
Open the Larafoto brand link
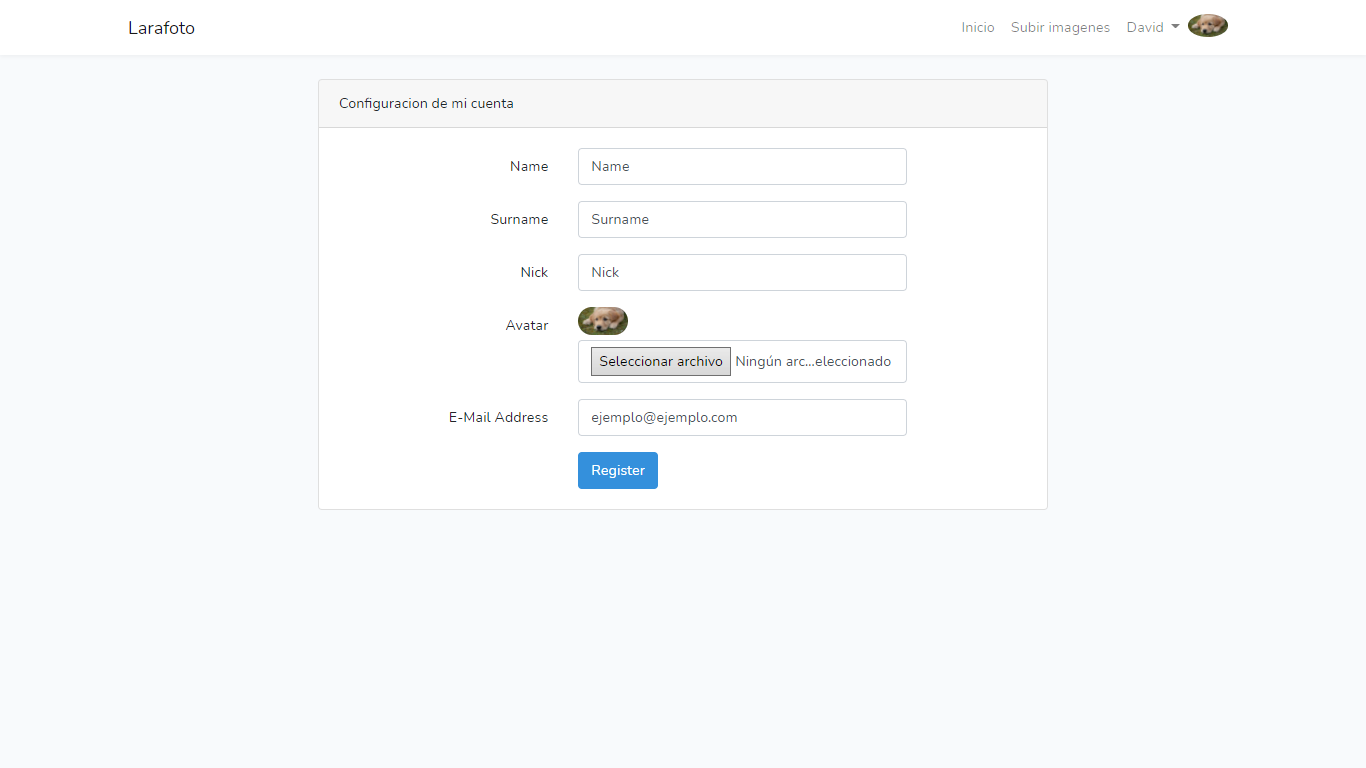[161, 28]
